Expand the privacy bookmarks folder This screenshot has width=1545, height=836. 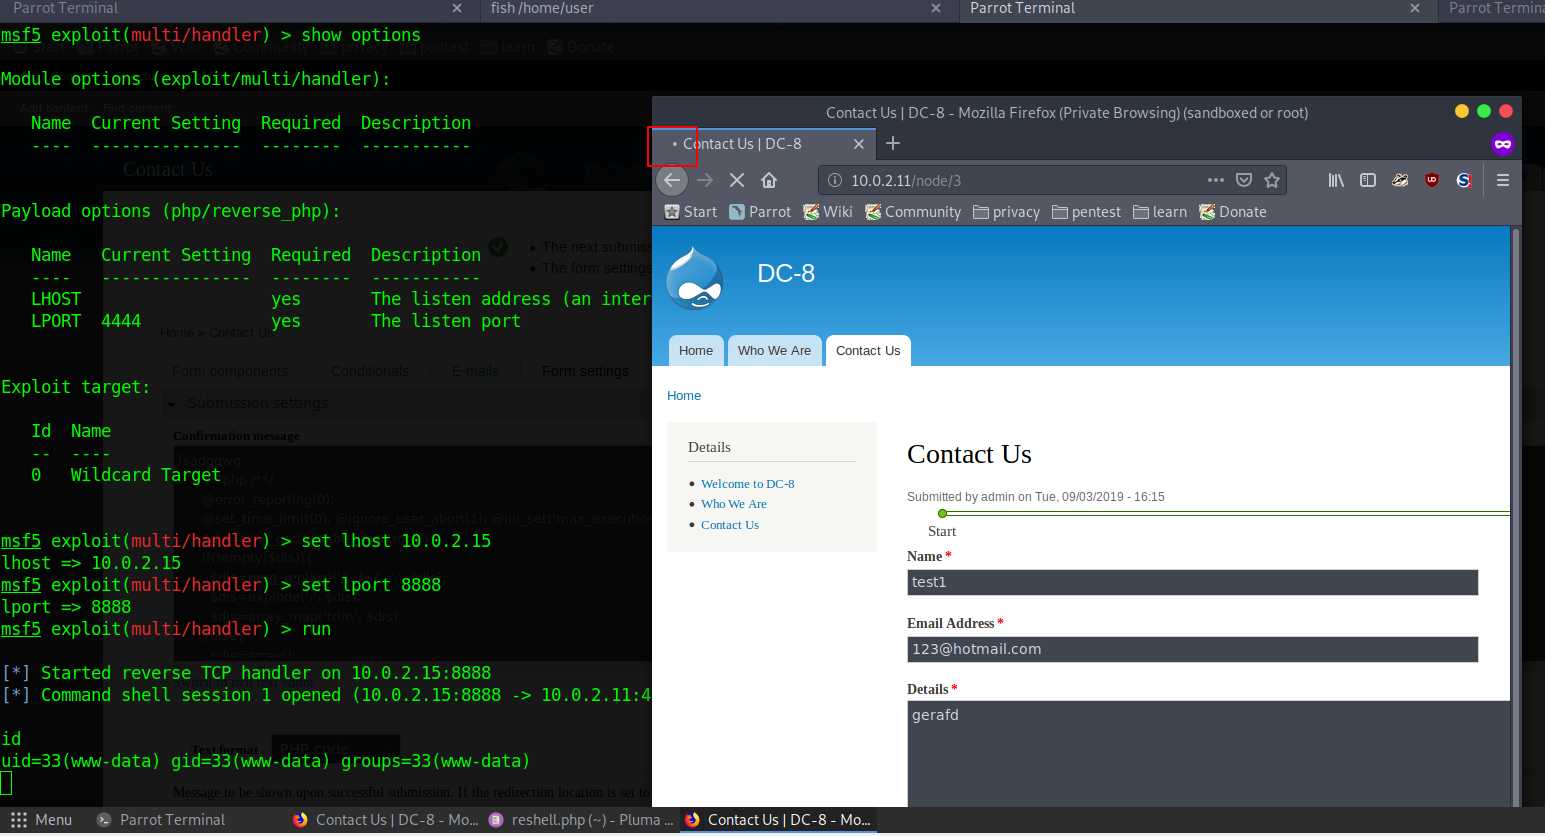tap(1006, 212)
